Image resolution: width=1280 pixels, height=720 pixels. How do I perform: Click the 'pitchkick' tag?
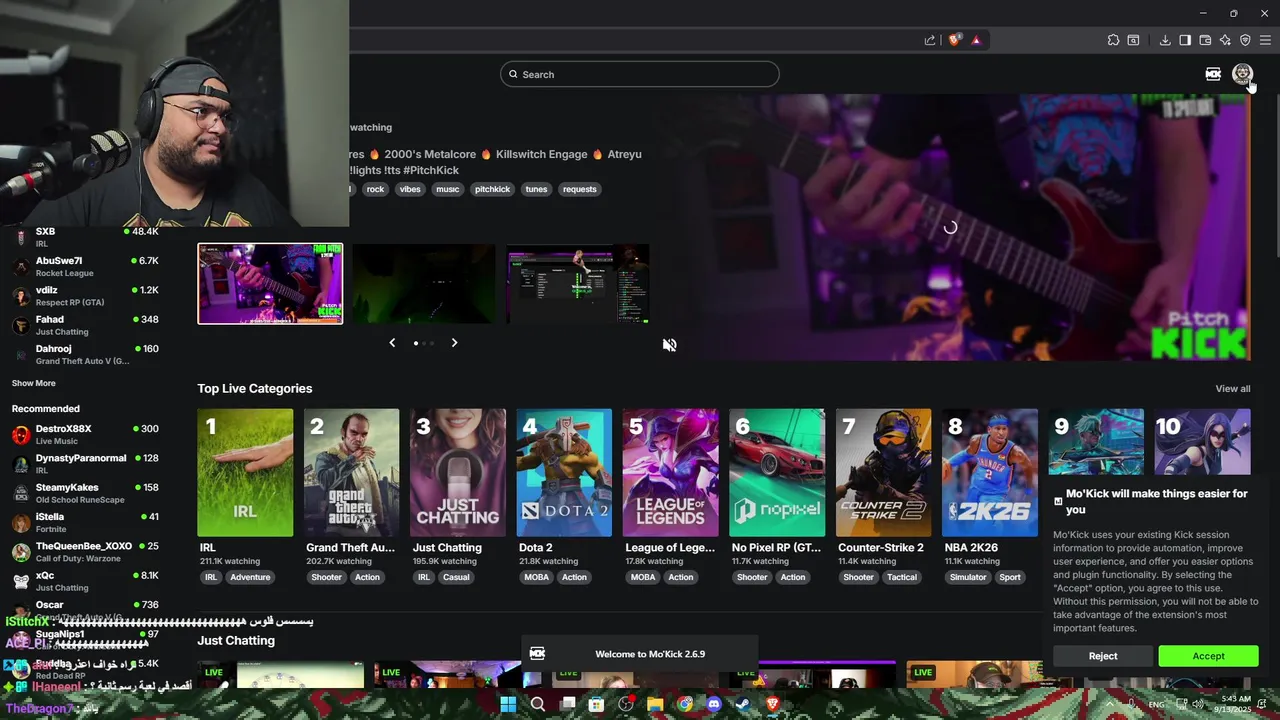pos(492,189)
